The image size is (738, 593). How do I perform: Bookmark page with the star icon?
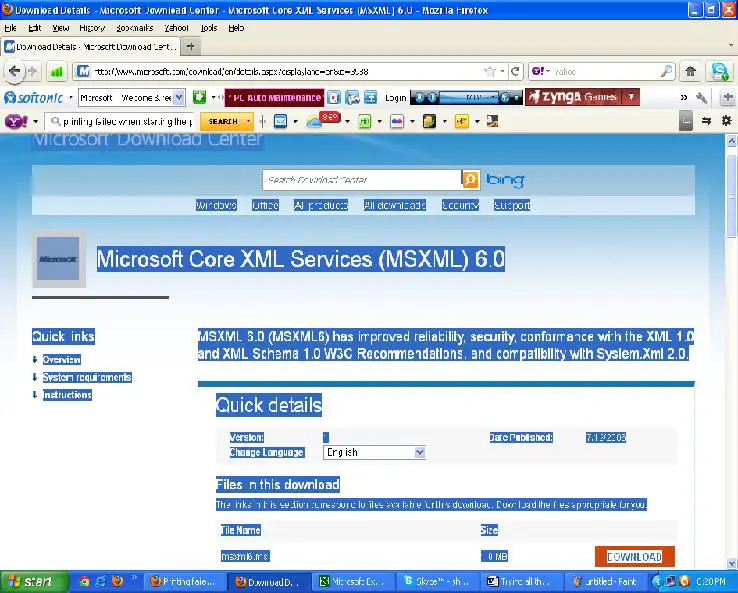pos(490,72)
